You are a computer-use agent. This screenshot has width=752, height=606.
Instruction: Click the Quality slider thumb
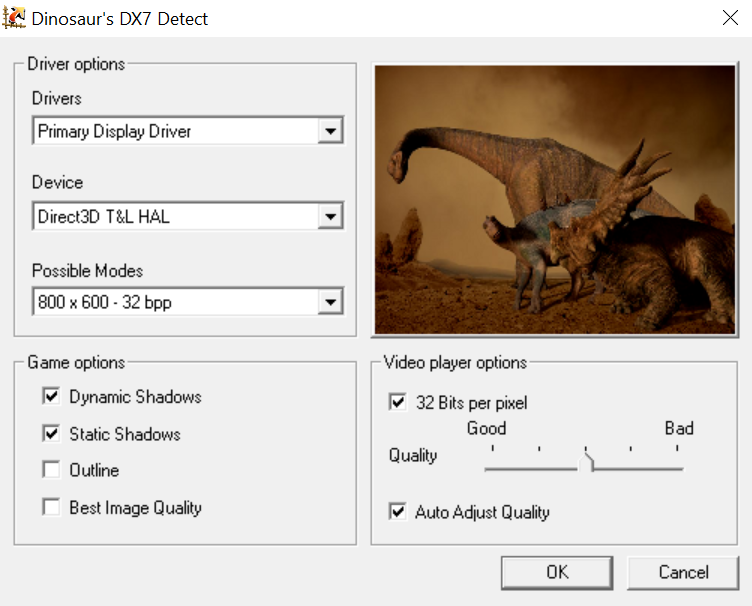coord(586,462)
